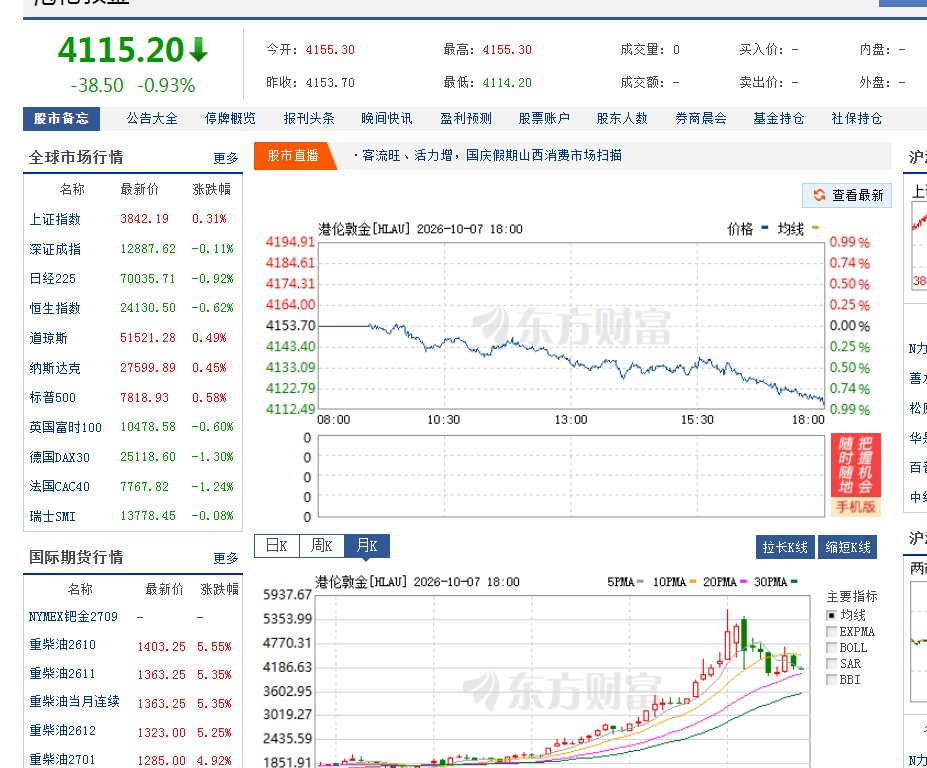The width and height of the screenshot is (927, 768).
Task: Open the 股东人数 menu item
Action: pos(622,119)
